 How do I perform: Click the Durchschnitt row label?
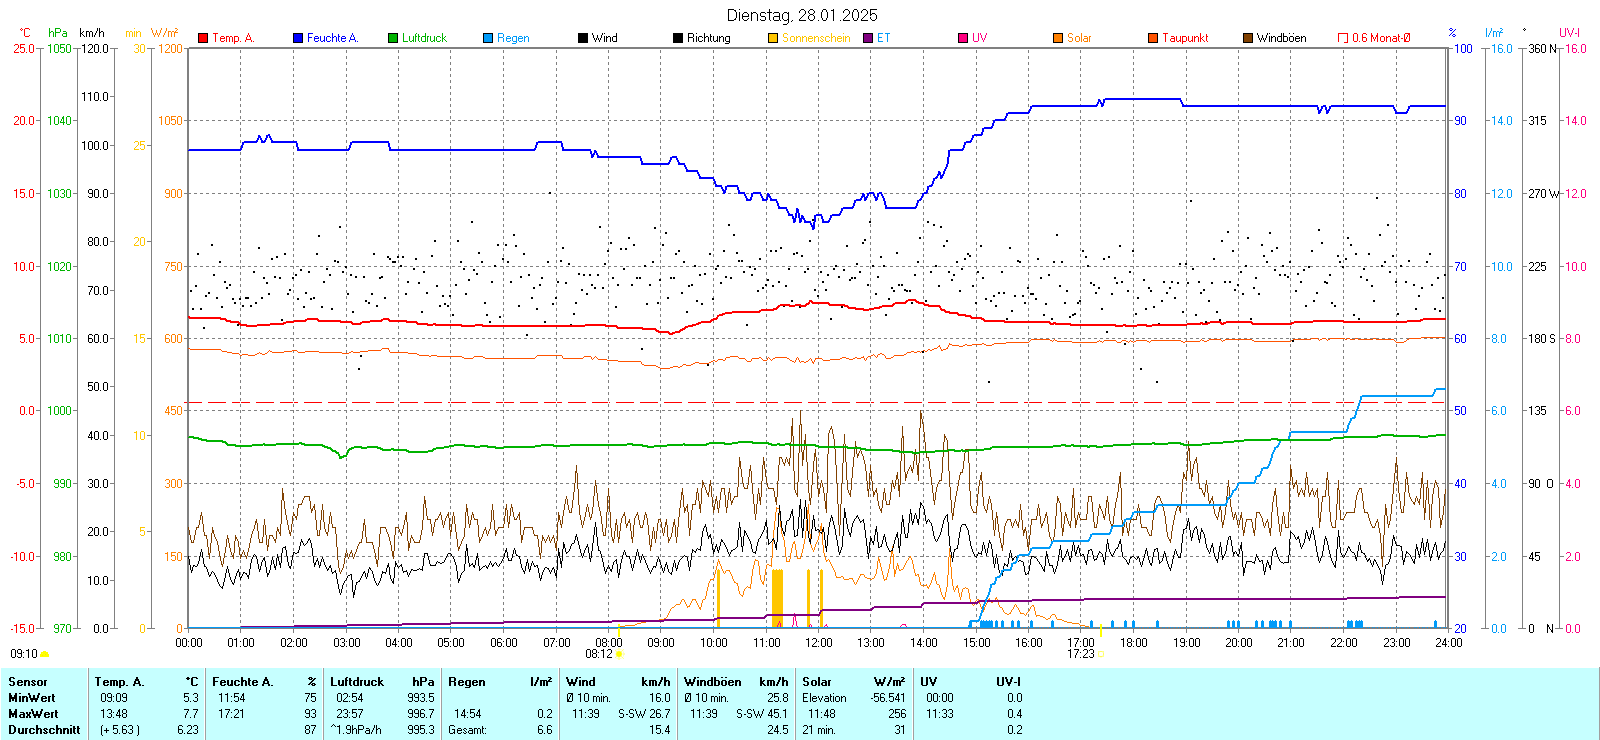tap(44, 730)
